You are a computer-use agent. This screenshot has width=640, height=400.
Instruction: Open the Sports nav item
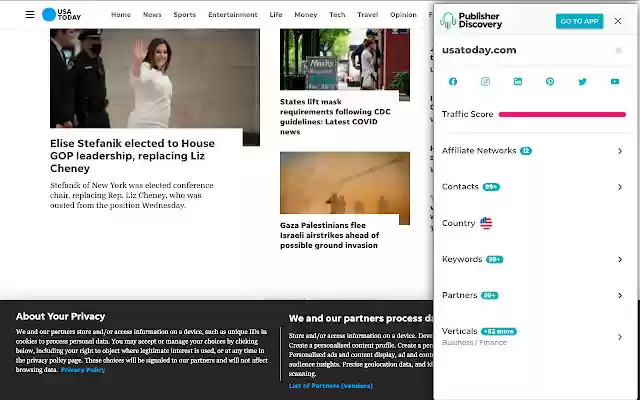tap(184, 15)
